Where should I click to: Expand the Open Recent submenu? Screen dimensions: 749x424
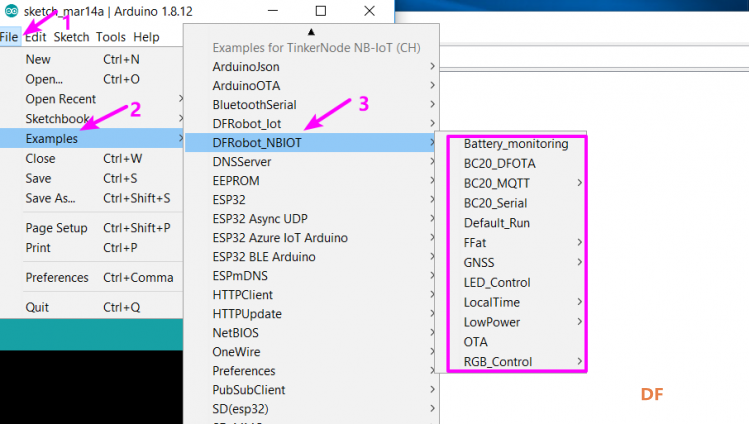tap(92, 99)
